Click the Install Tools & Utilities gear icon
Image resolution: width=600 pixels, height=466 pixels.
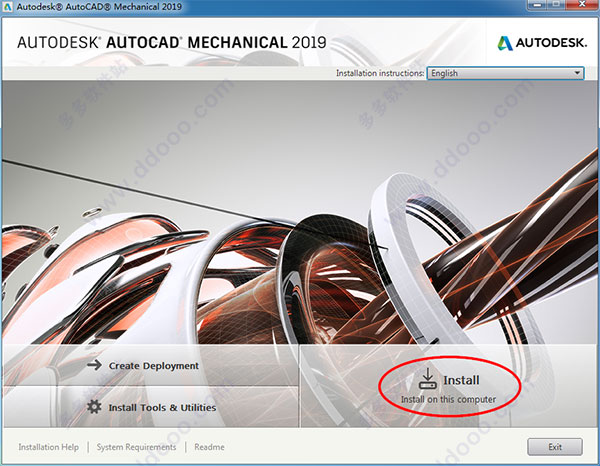pyautogui.click(x=94, y=407)
